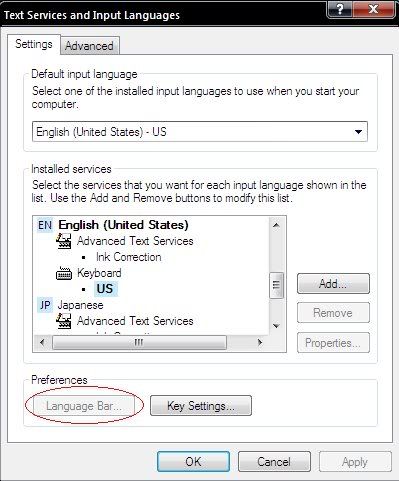Click the list's scroll down arrow
Image resolution: width=399 pixels, height=481 pixels.
(x=276, y=326)
